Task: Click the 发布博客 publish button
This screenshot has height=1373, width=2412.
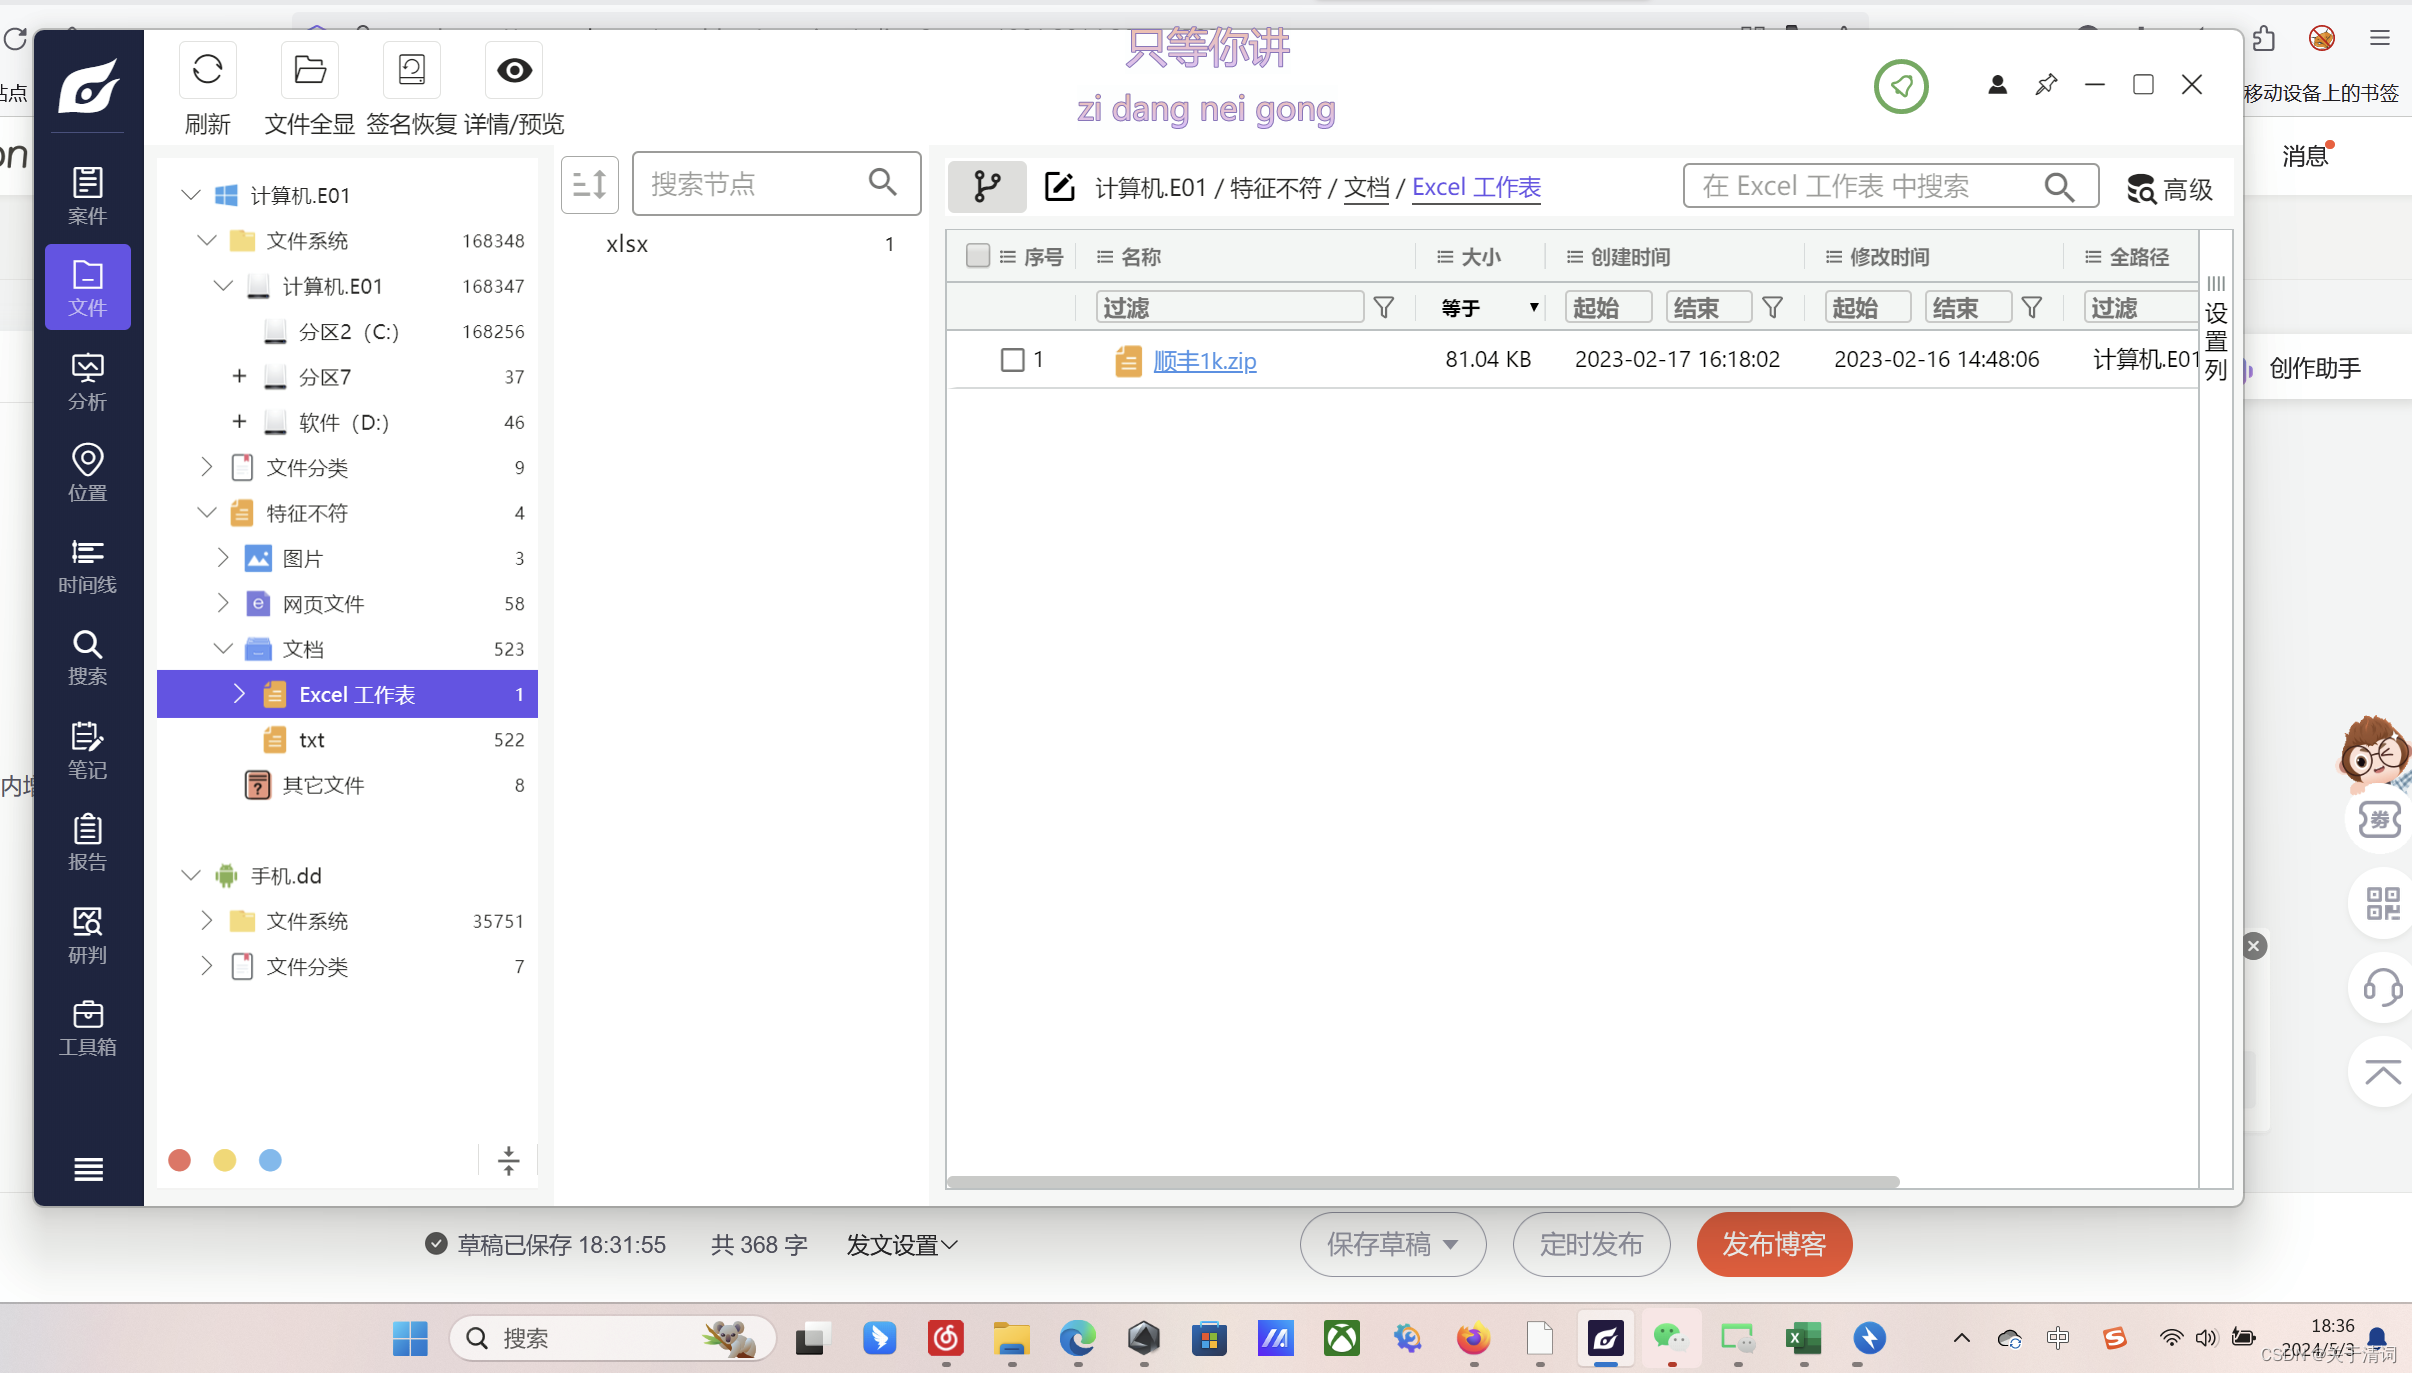Action: click(x=1773, y=1244)
